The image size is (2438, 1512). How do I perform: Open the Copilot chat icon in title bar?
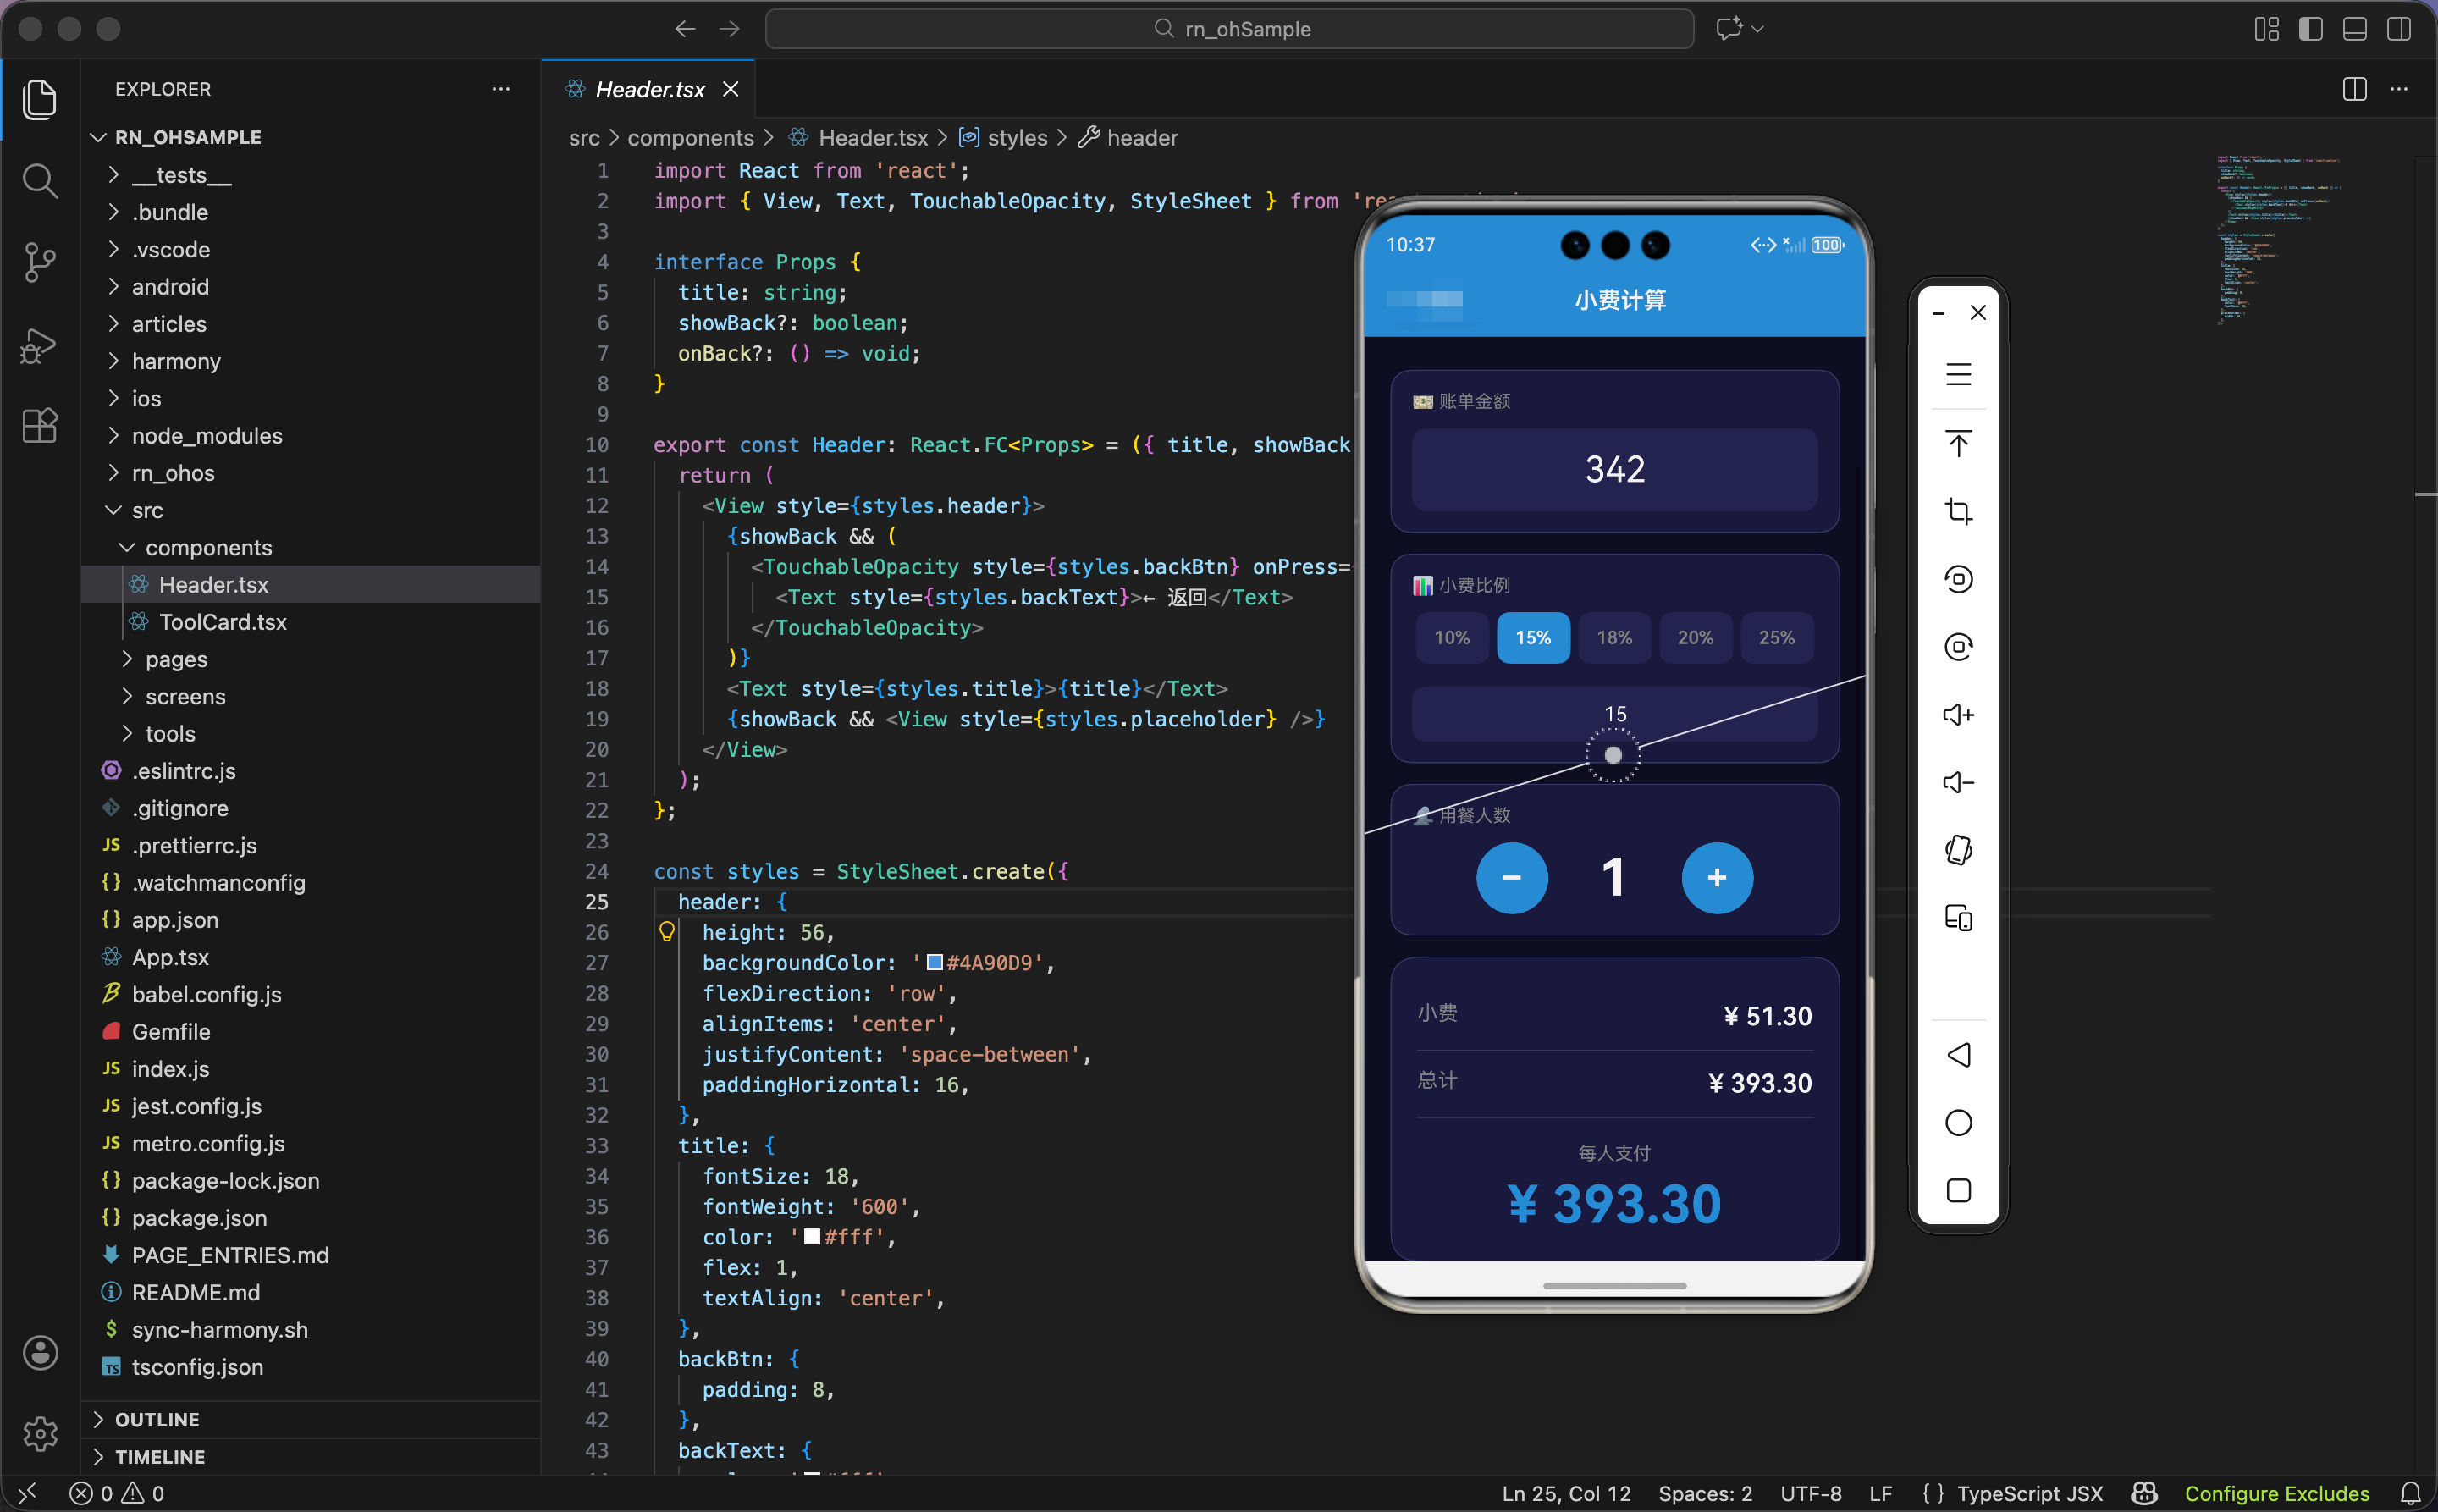click(x=1729, y=28)
